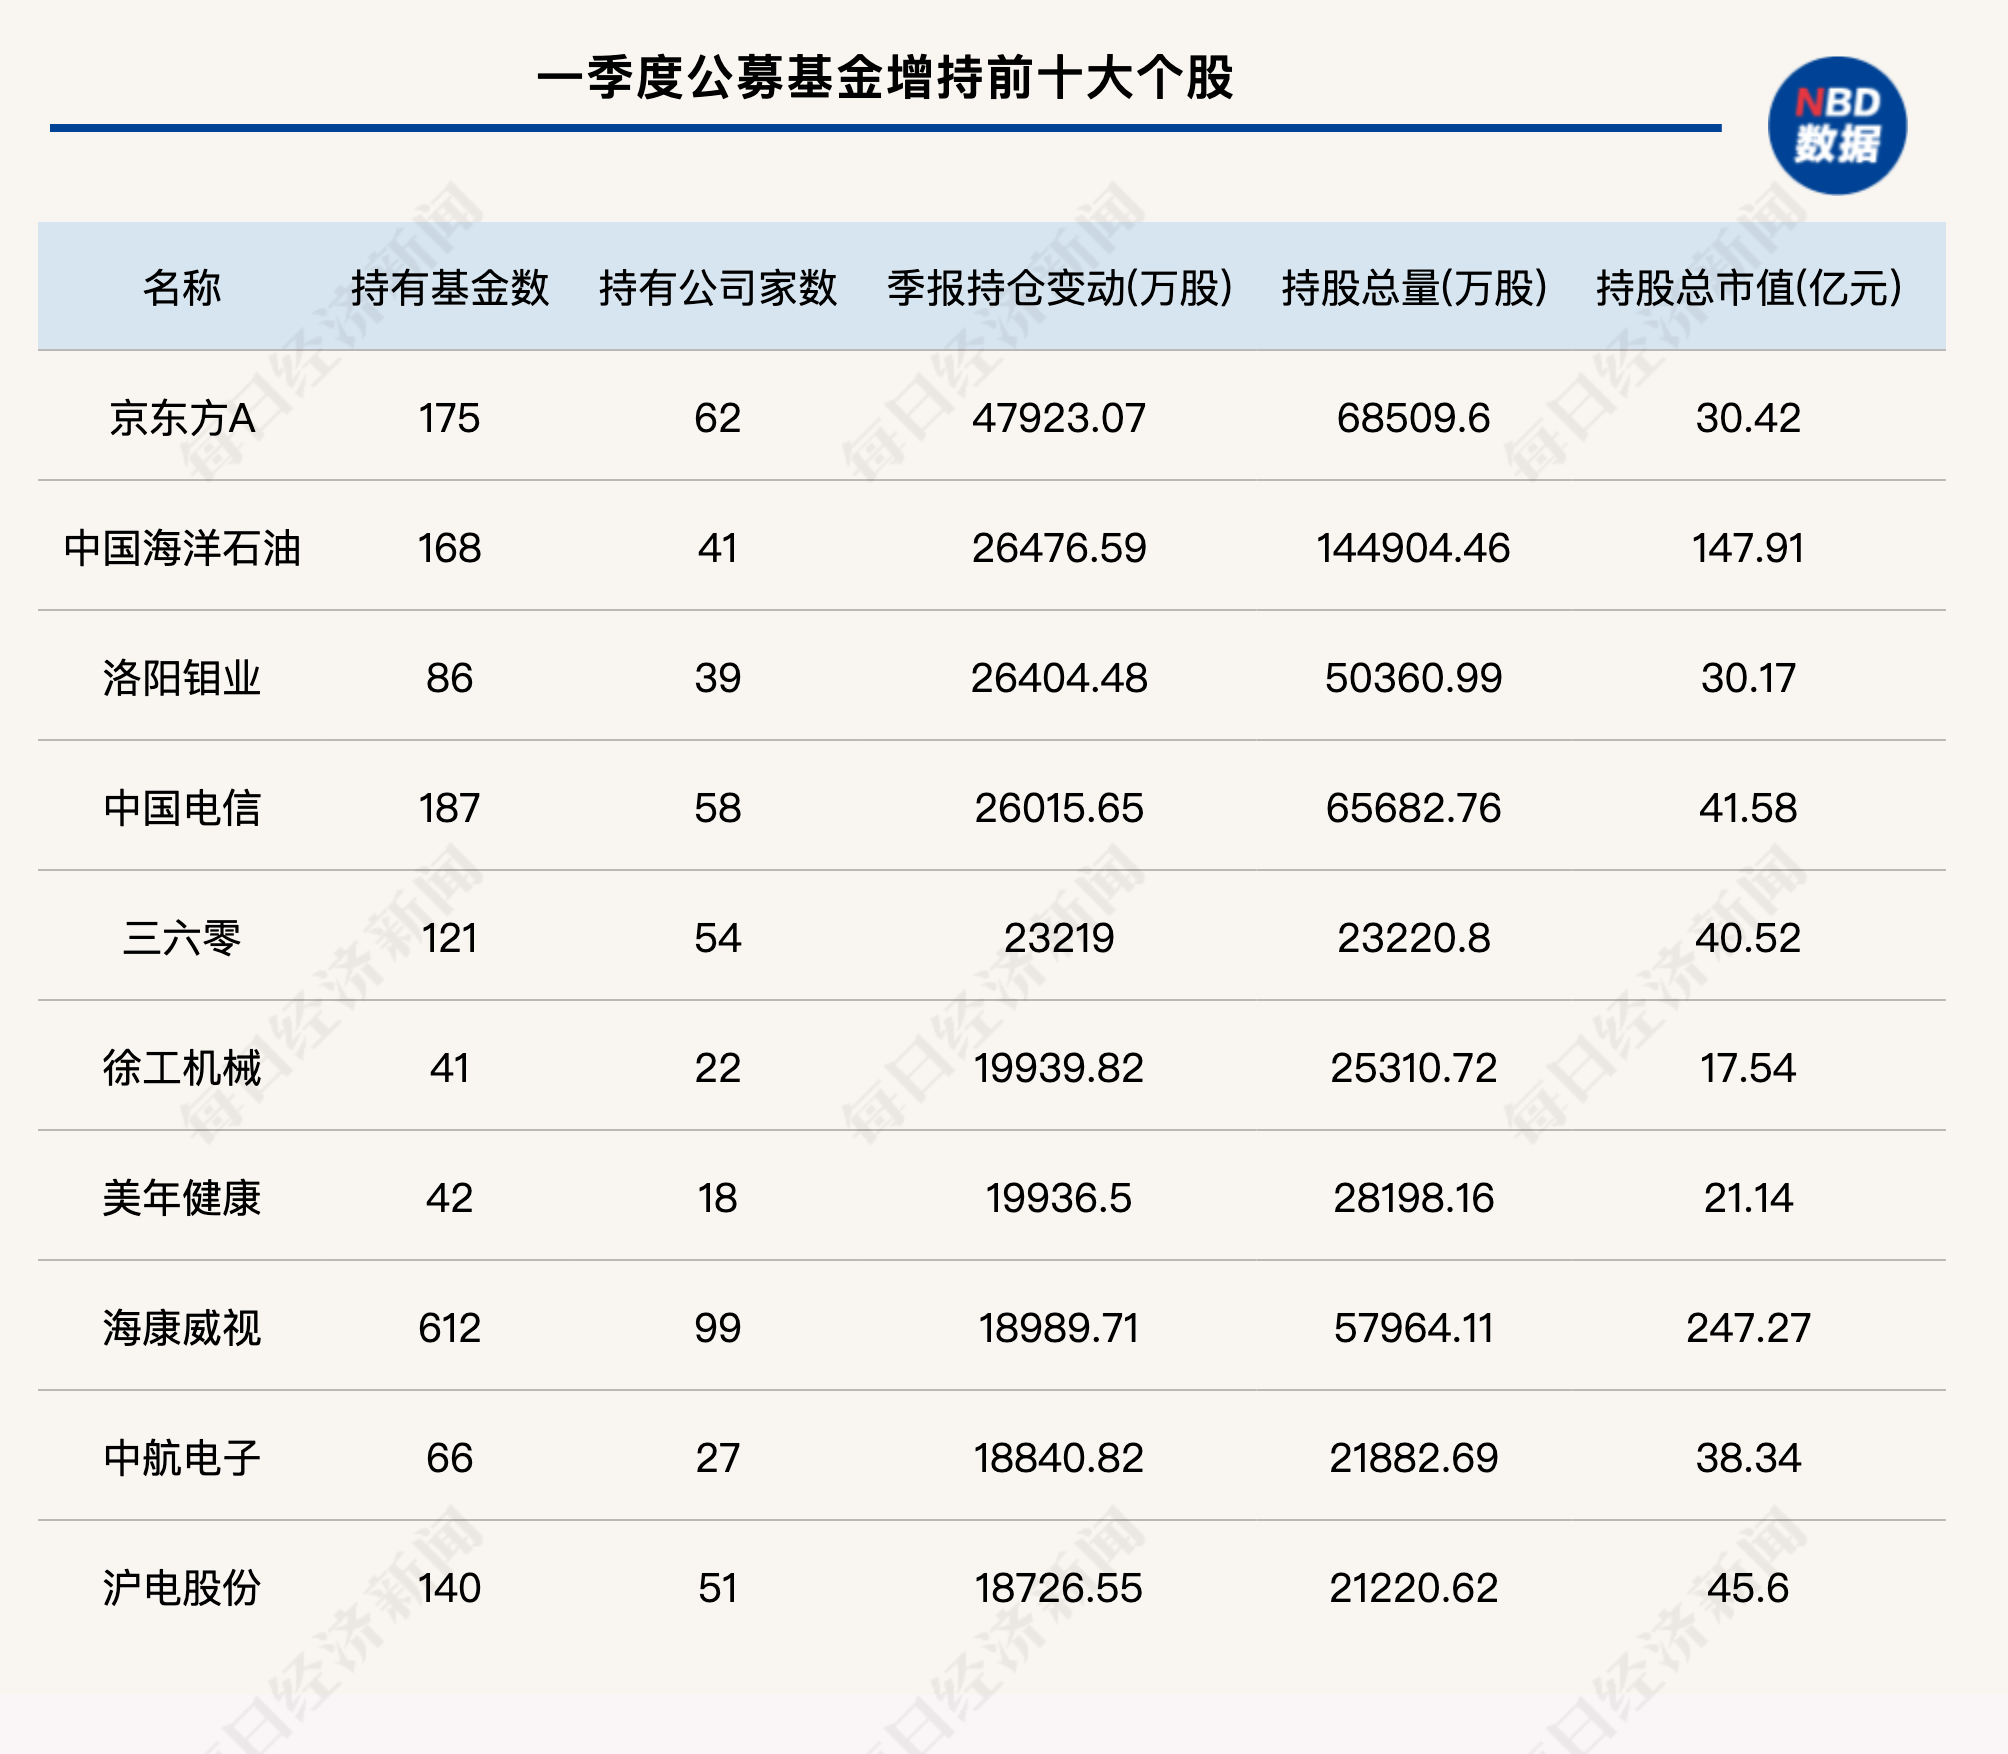
Task: Click market value 247.27 for 海康威视
Action: pyautogui.click(x=1748, y=1328)
